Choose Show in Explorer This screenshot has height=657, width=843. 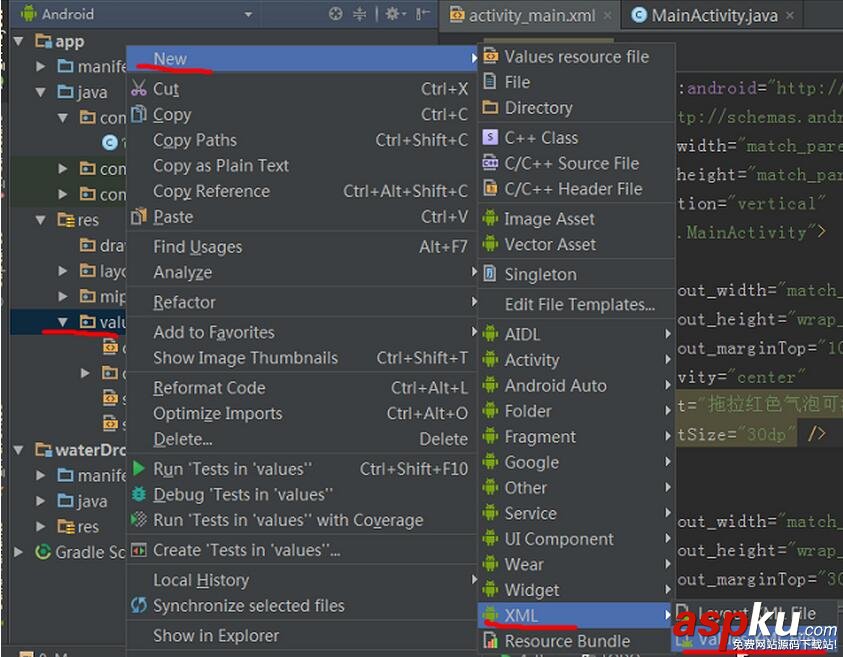(x=303, y=635)
